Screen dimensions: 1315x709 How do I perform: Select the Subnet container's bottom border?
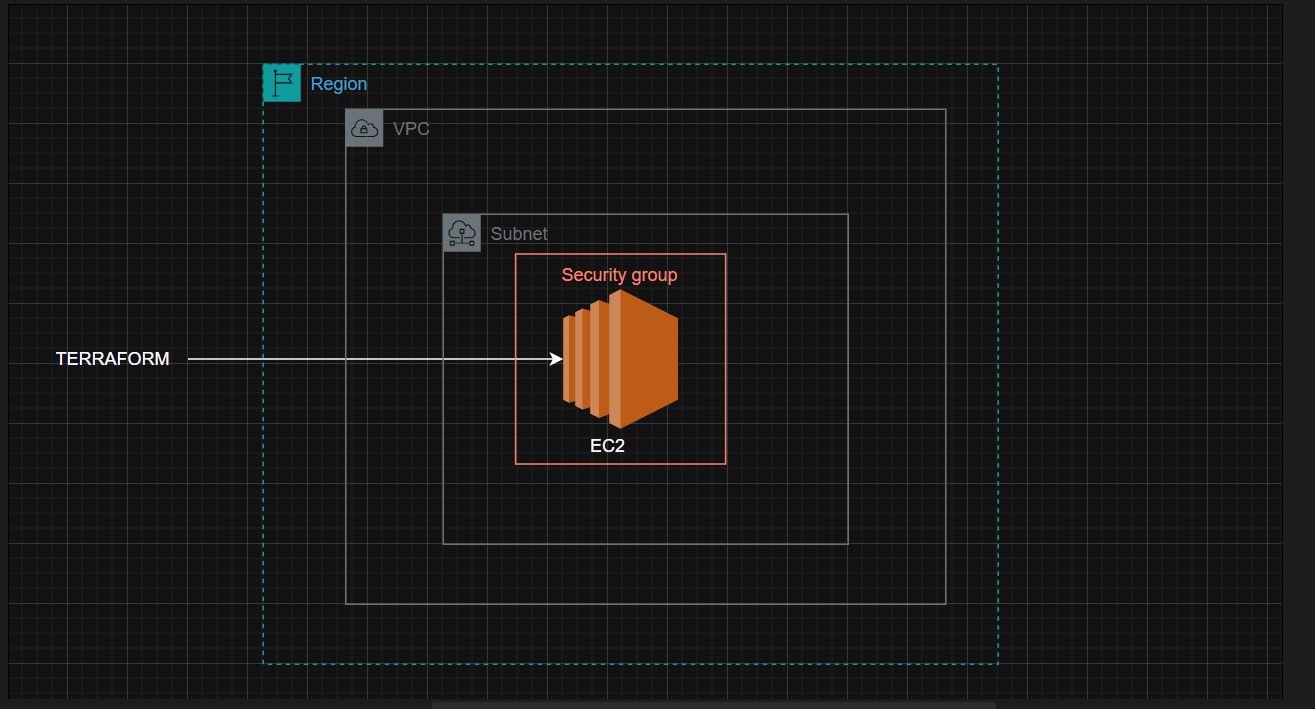tap(646, 544)
